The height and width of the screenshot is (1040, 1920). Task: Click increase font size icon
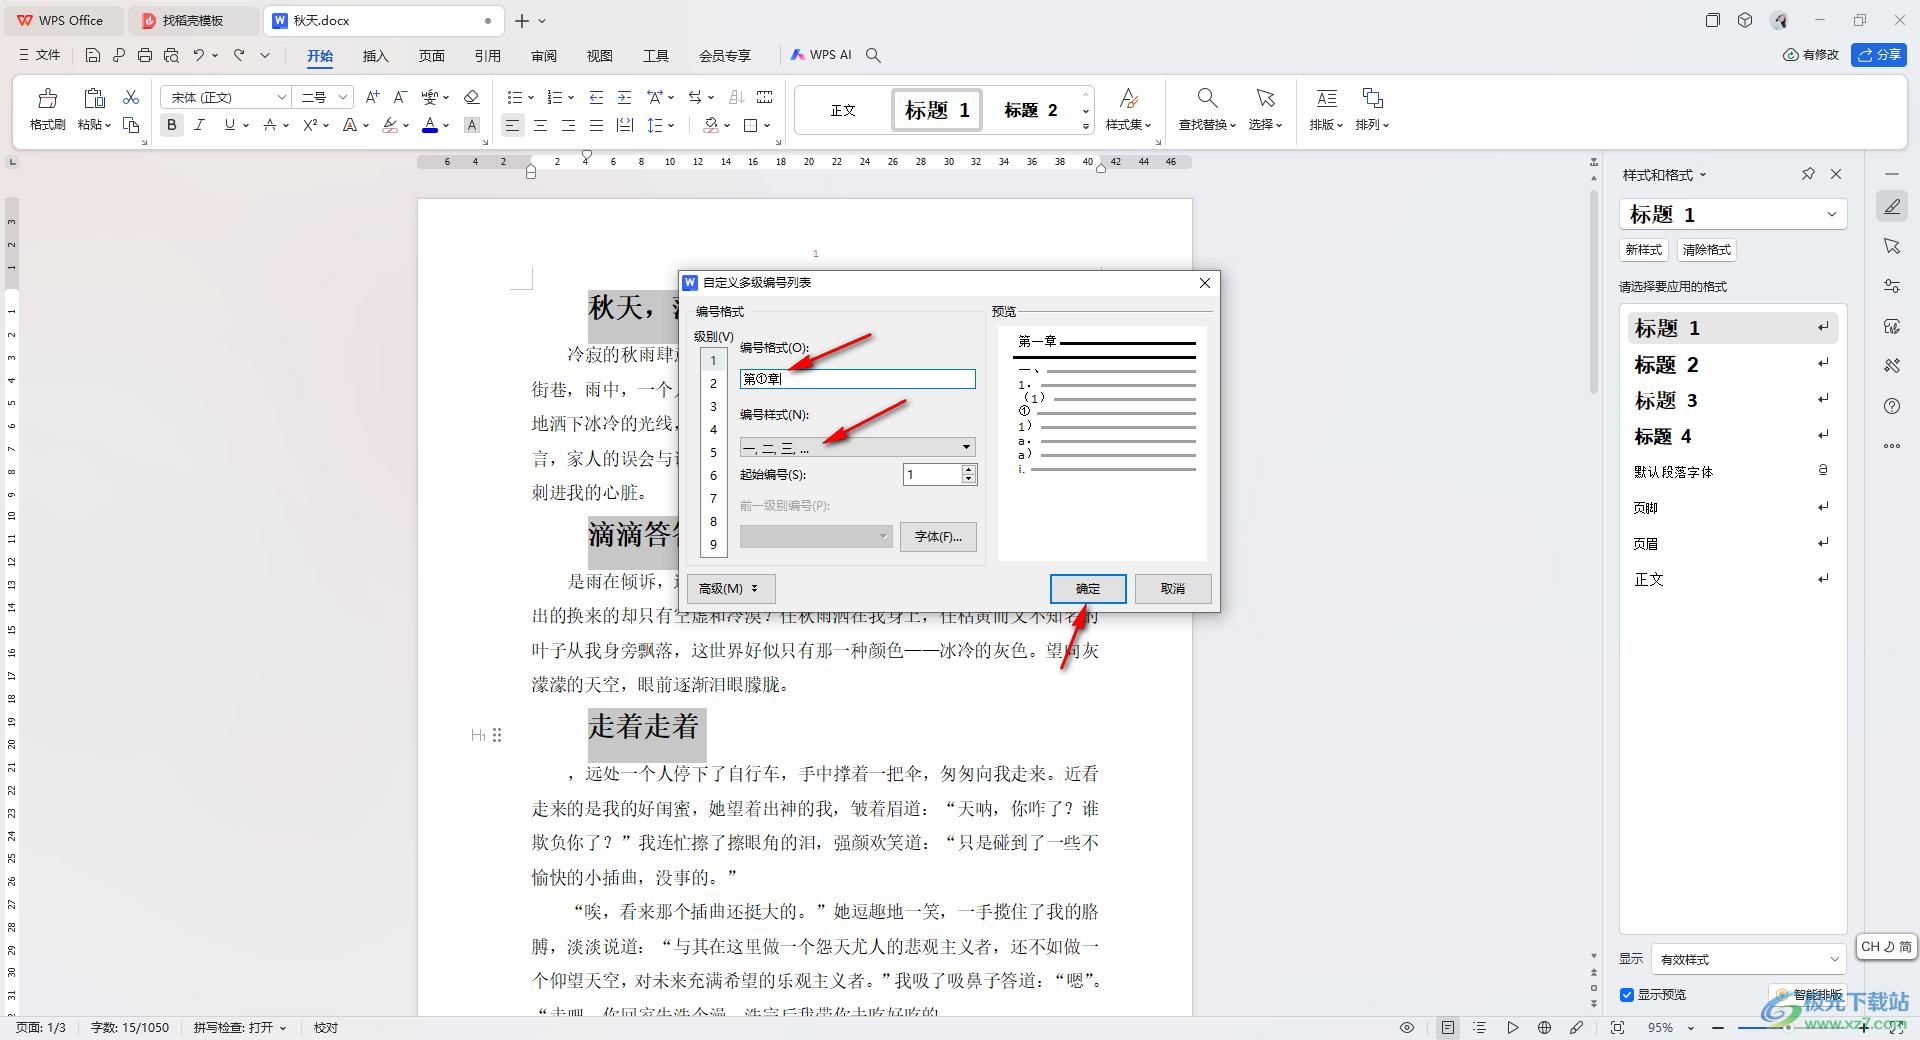point(372,97)
